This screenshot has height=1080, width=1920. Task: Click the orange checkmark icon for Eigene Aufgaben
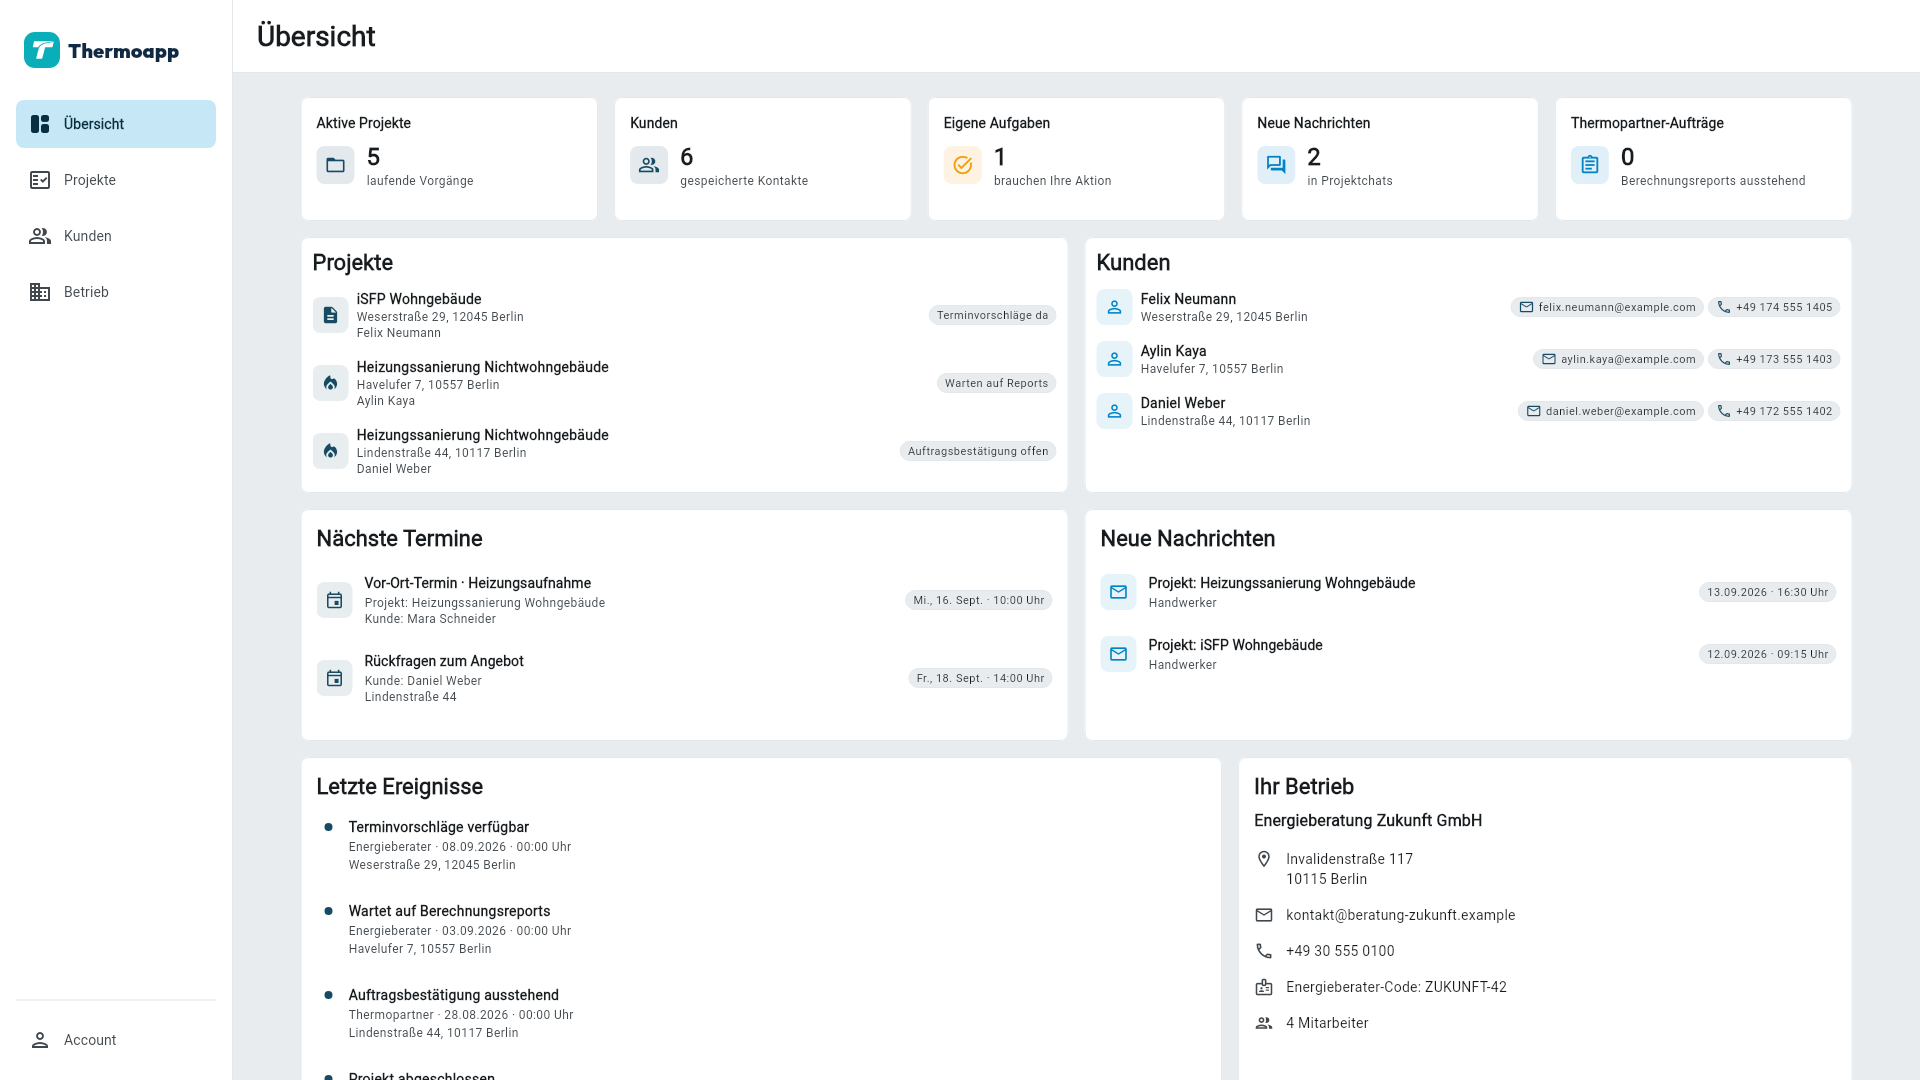coord(962,165)
